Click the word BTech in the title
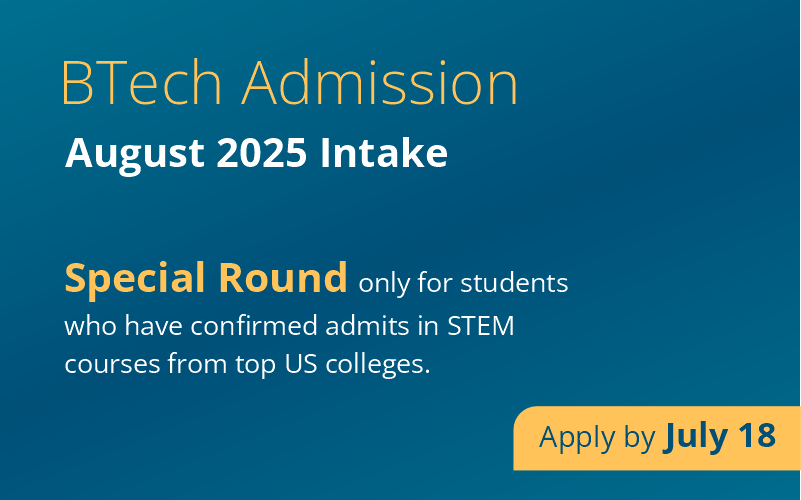Screen dimensions: 801x500 tap(142, 83)
